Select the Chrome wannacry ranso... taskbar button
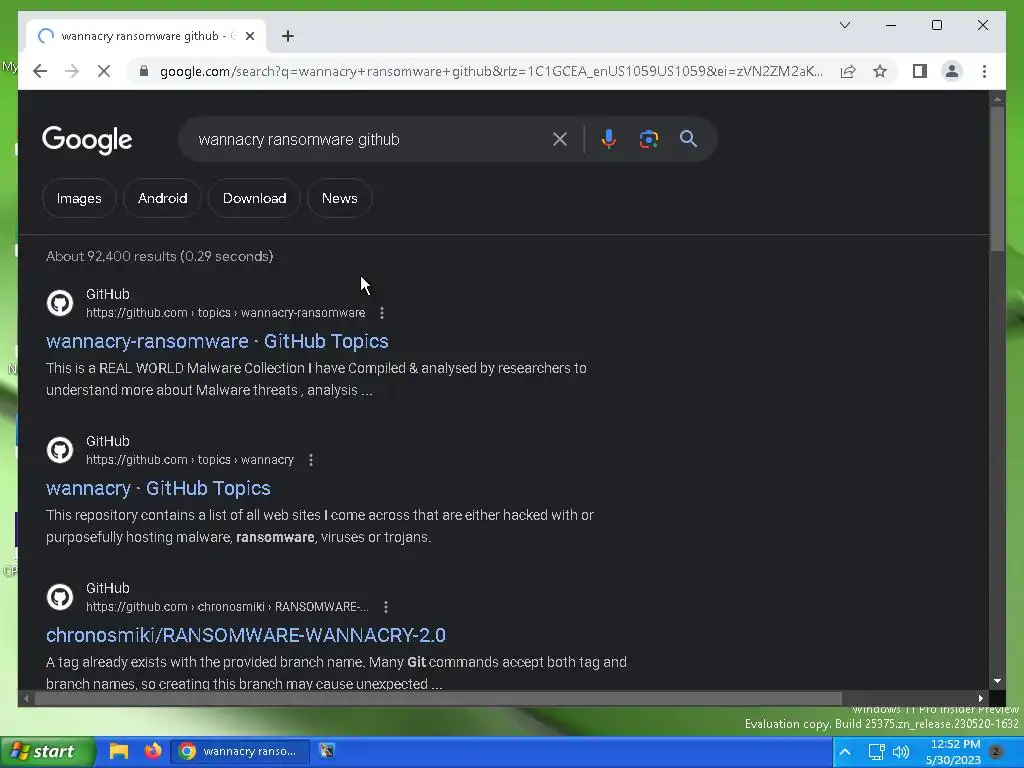1024x768 pixels. tap(240, 751)
